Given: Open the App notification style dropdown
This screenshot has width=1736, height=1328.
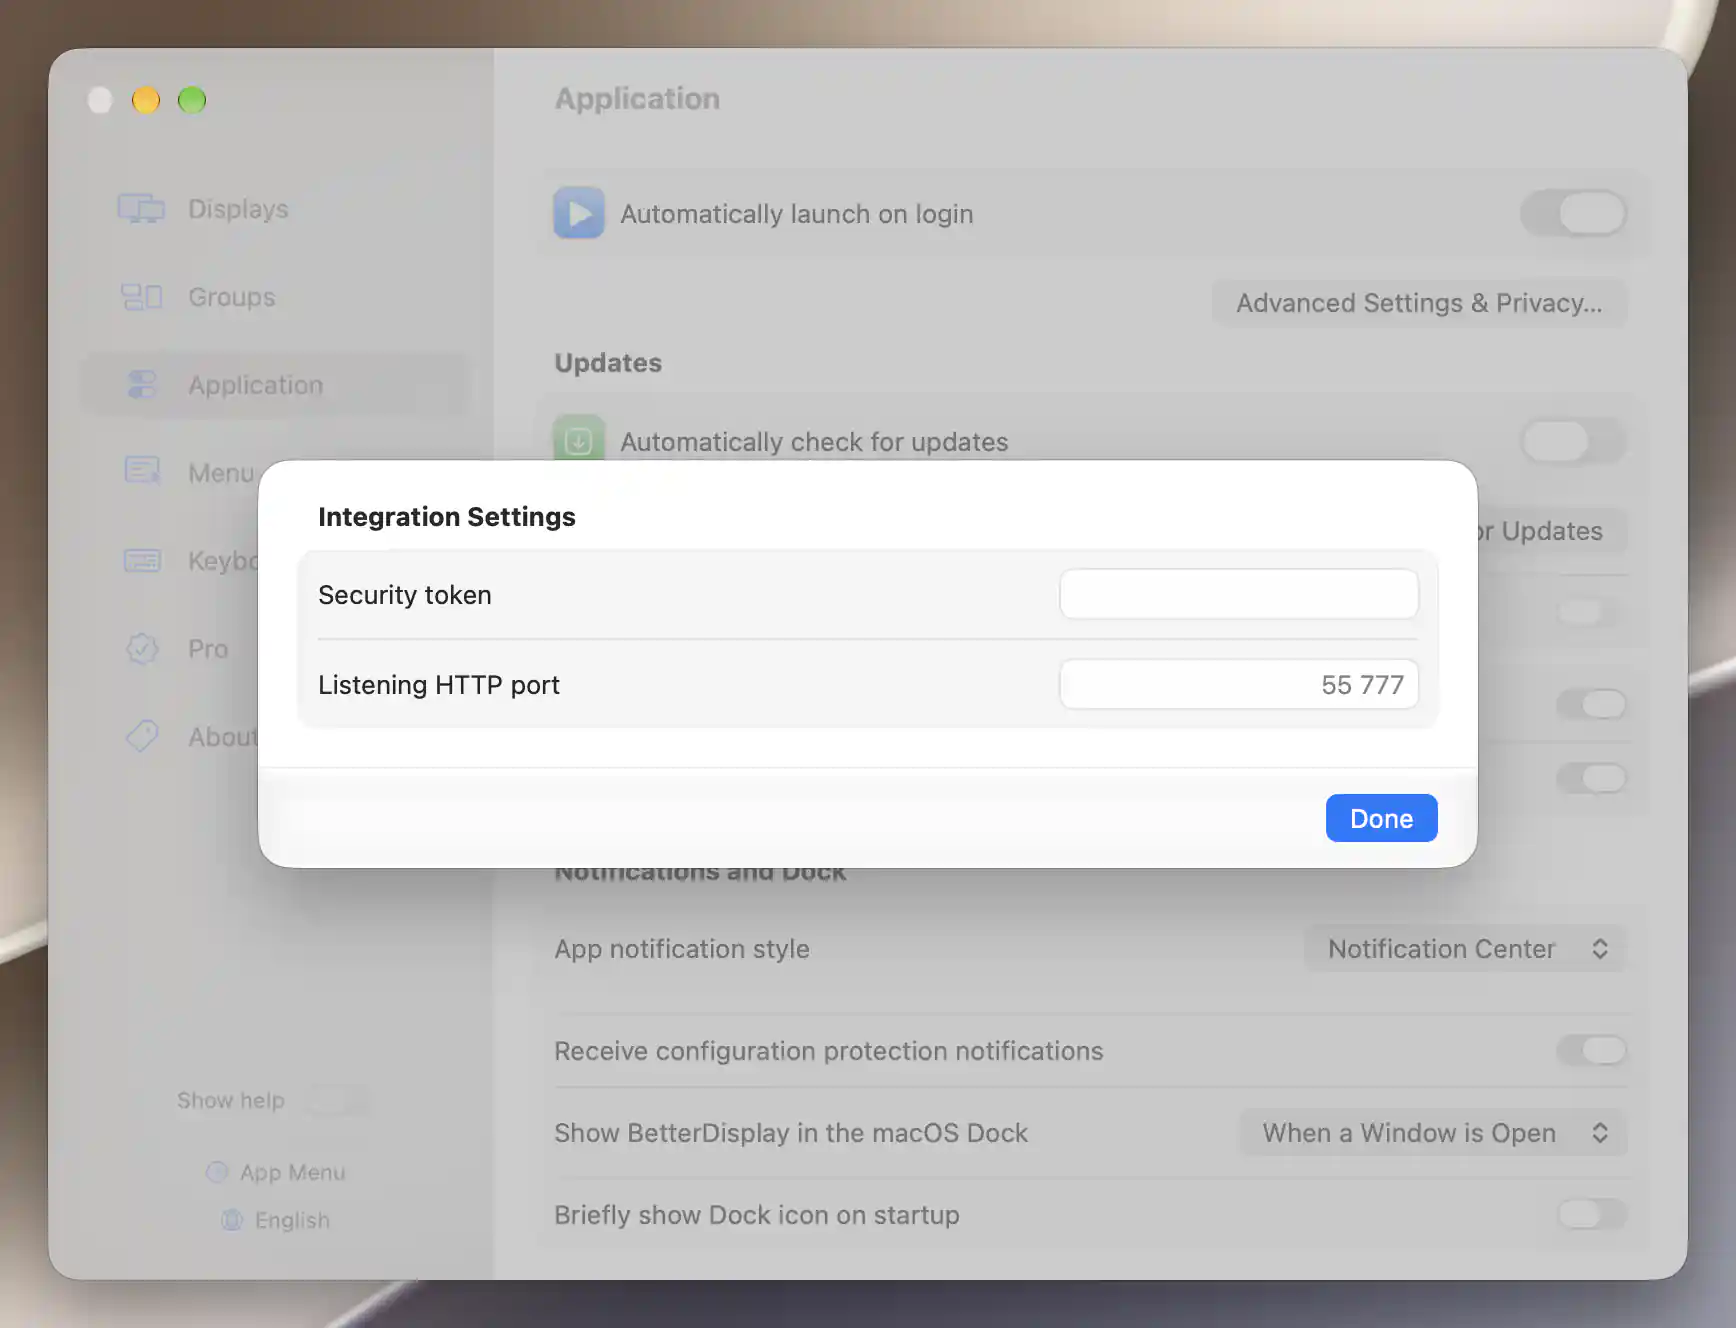Looking at the screenshot, I should 1466,949.
